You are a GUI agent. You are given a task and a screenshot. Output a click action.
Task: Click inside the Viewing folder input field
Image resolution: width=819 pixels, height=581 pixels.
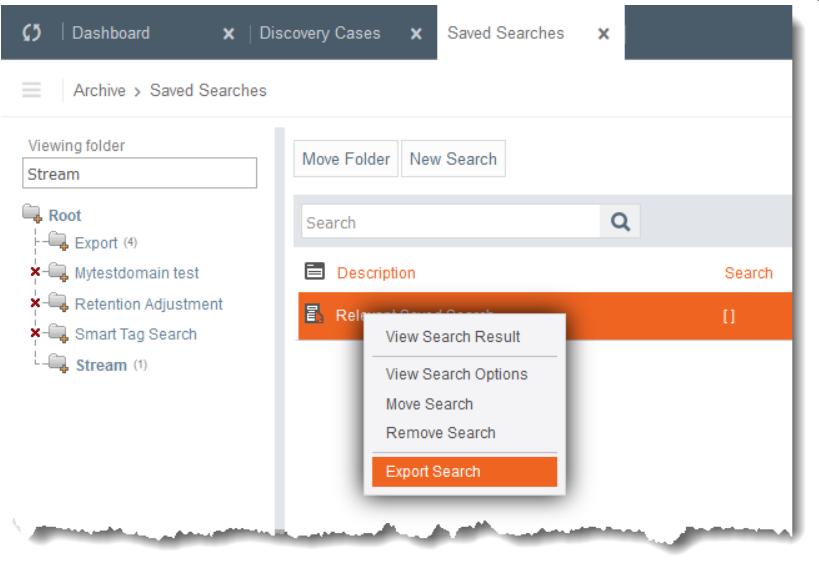tap(139, 172)
